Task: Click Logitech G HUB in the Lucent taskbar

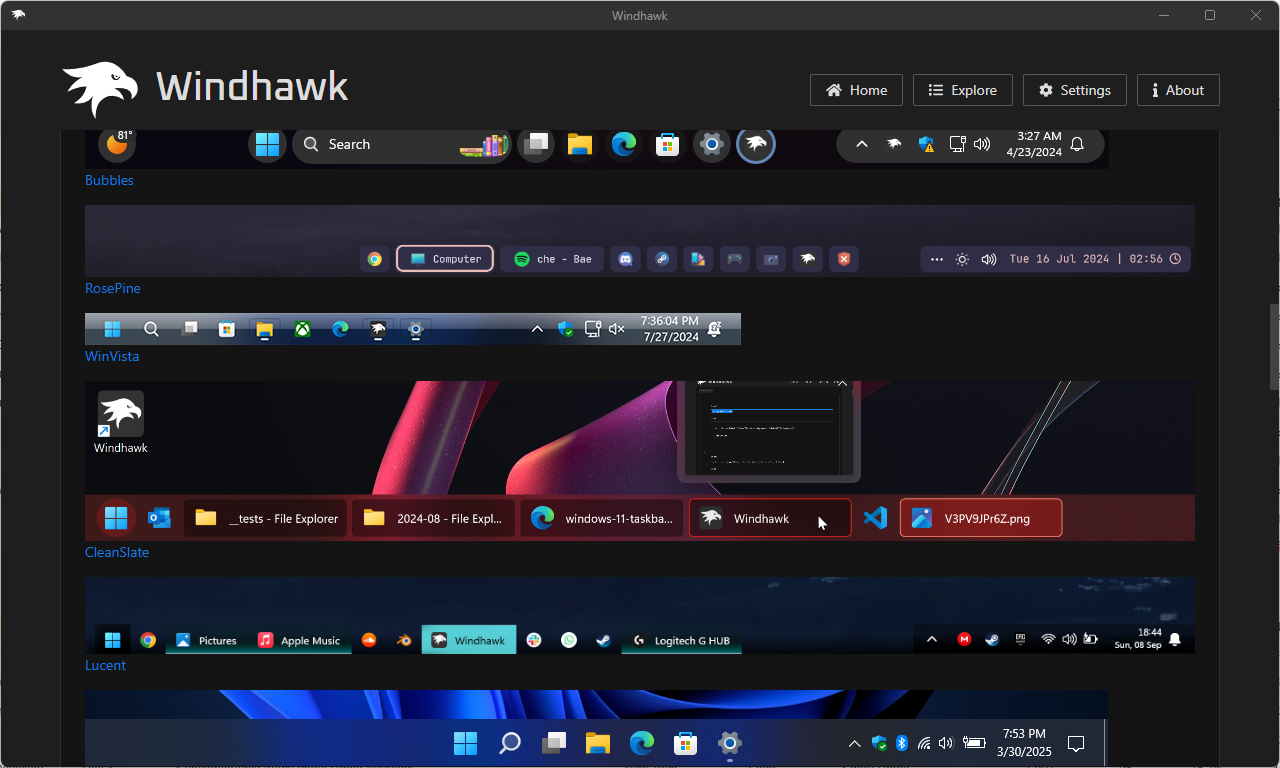Action: pyautogui.click(x=681, y=639)
